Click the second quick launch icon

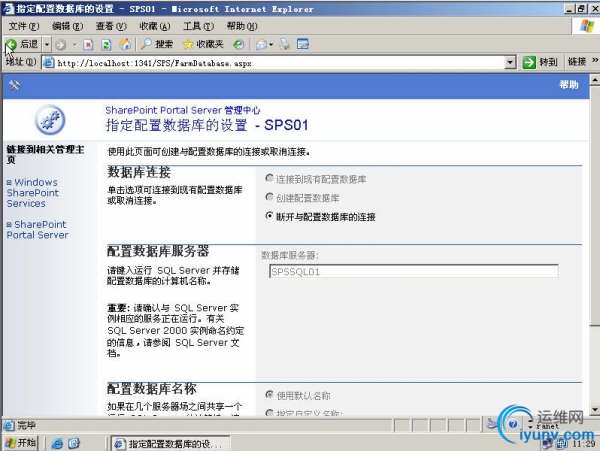click(x=74, y=443)
